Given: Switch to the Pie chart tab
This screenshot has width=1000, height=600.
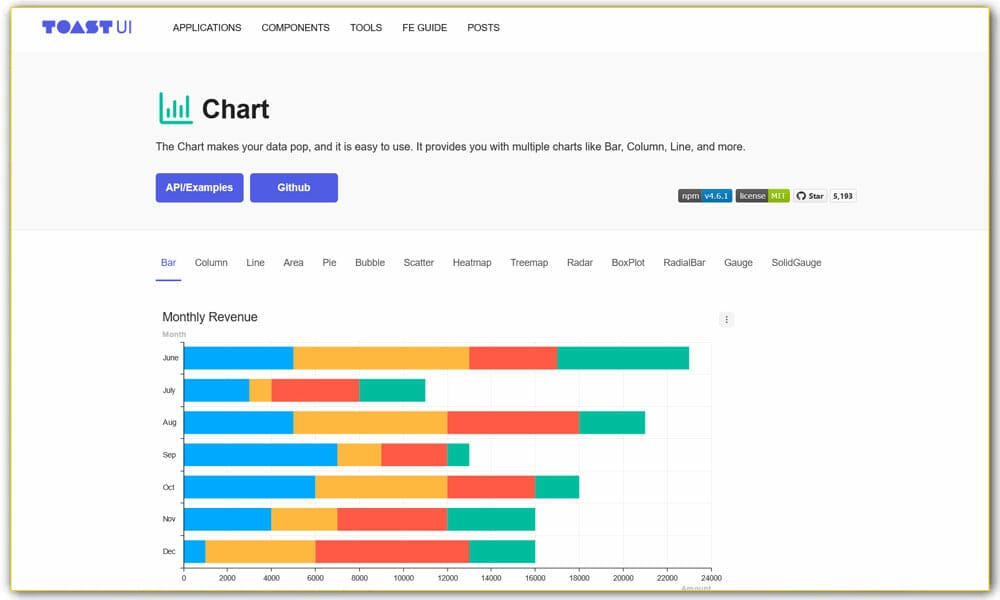Looking at the screenshot, I should click(329, 262).
